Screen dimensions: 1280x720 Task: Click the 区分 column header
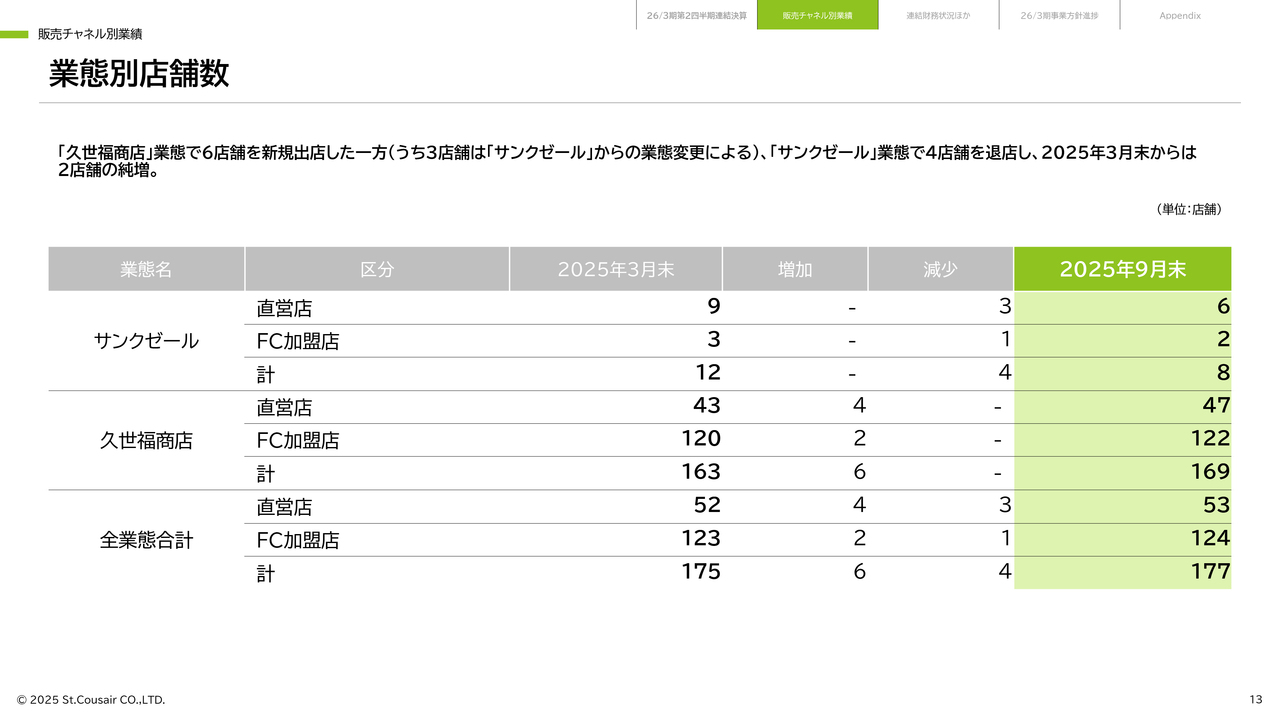(377, 269)
